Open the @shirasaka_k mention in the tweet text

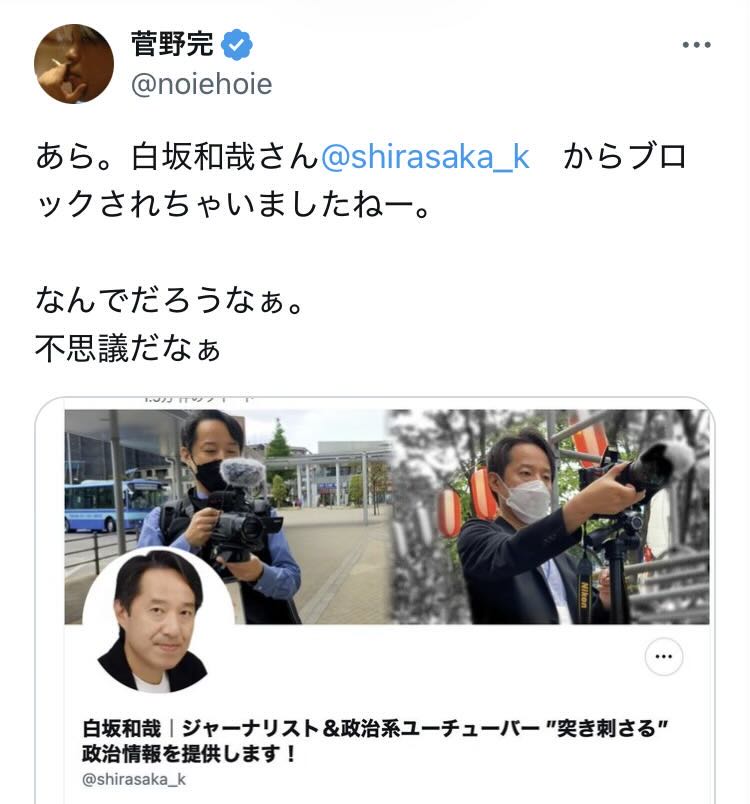(x=425, y=157)
